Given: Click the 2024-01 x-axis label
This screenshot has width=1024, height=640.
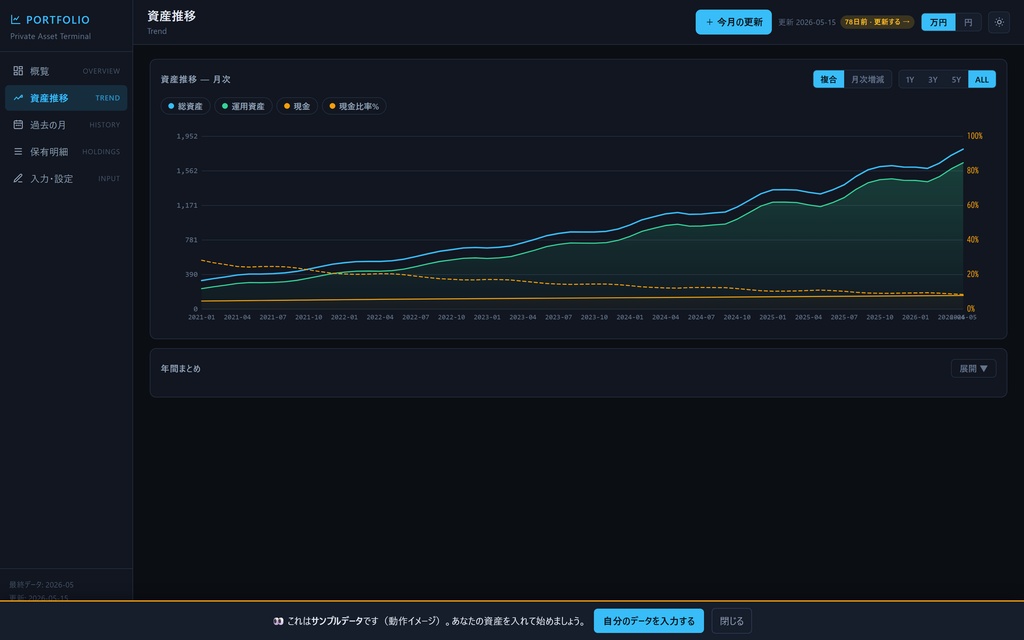Looking at the screenshot, I should point(630,317).
